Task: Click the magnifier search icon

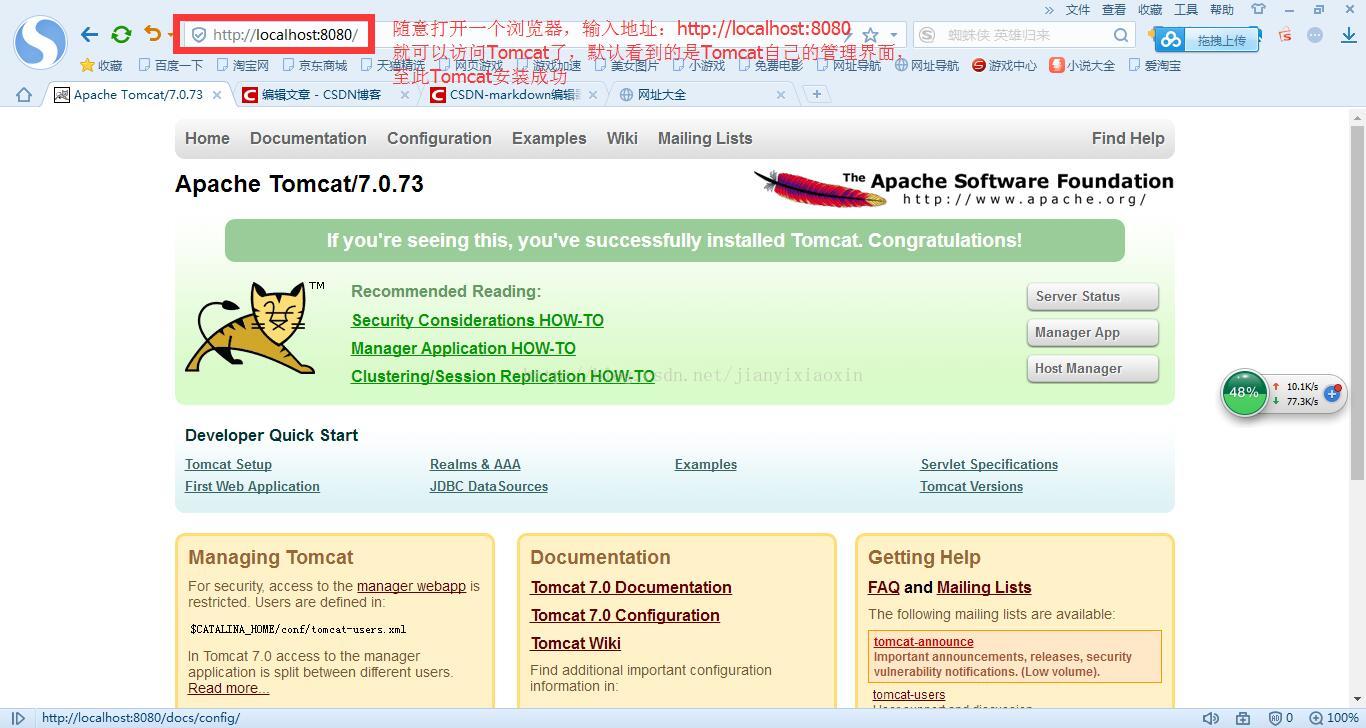Action: tap(1121, 34)
